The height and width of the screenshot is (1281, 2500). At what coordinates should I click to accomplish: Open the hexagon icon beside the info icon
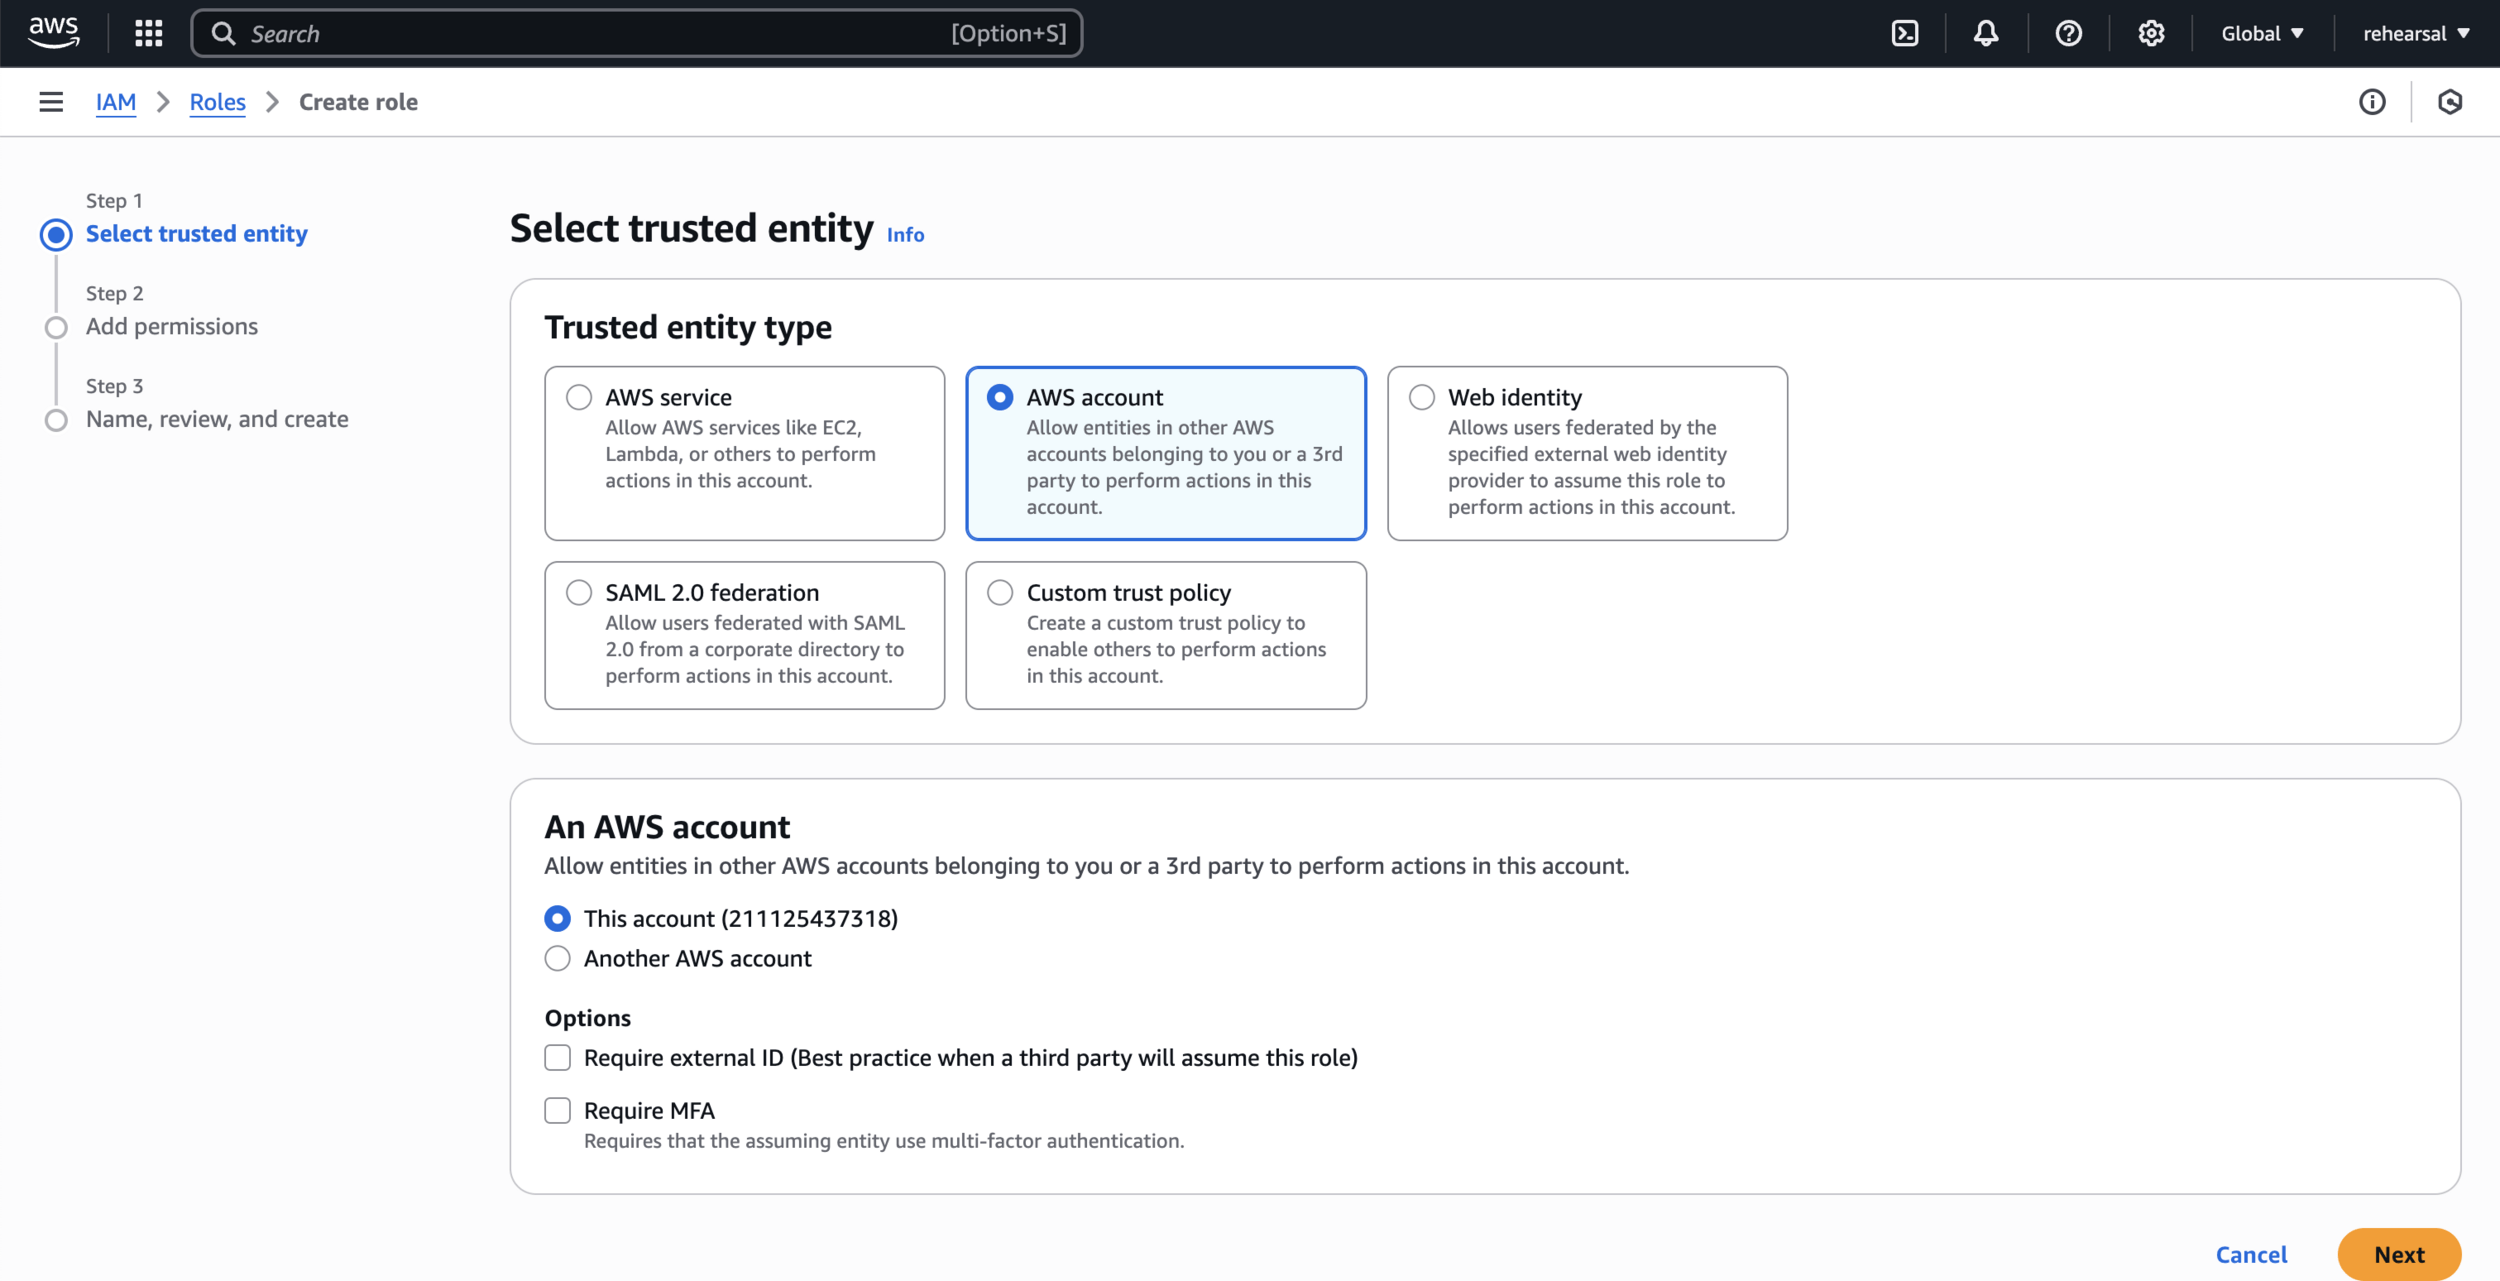(x=2450, y=102)
